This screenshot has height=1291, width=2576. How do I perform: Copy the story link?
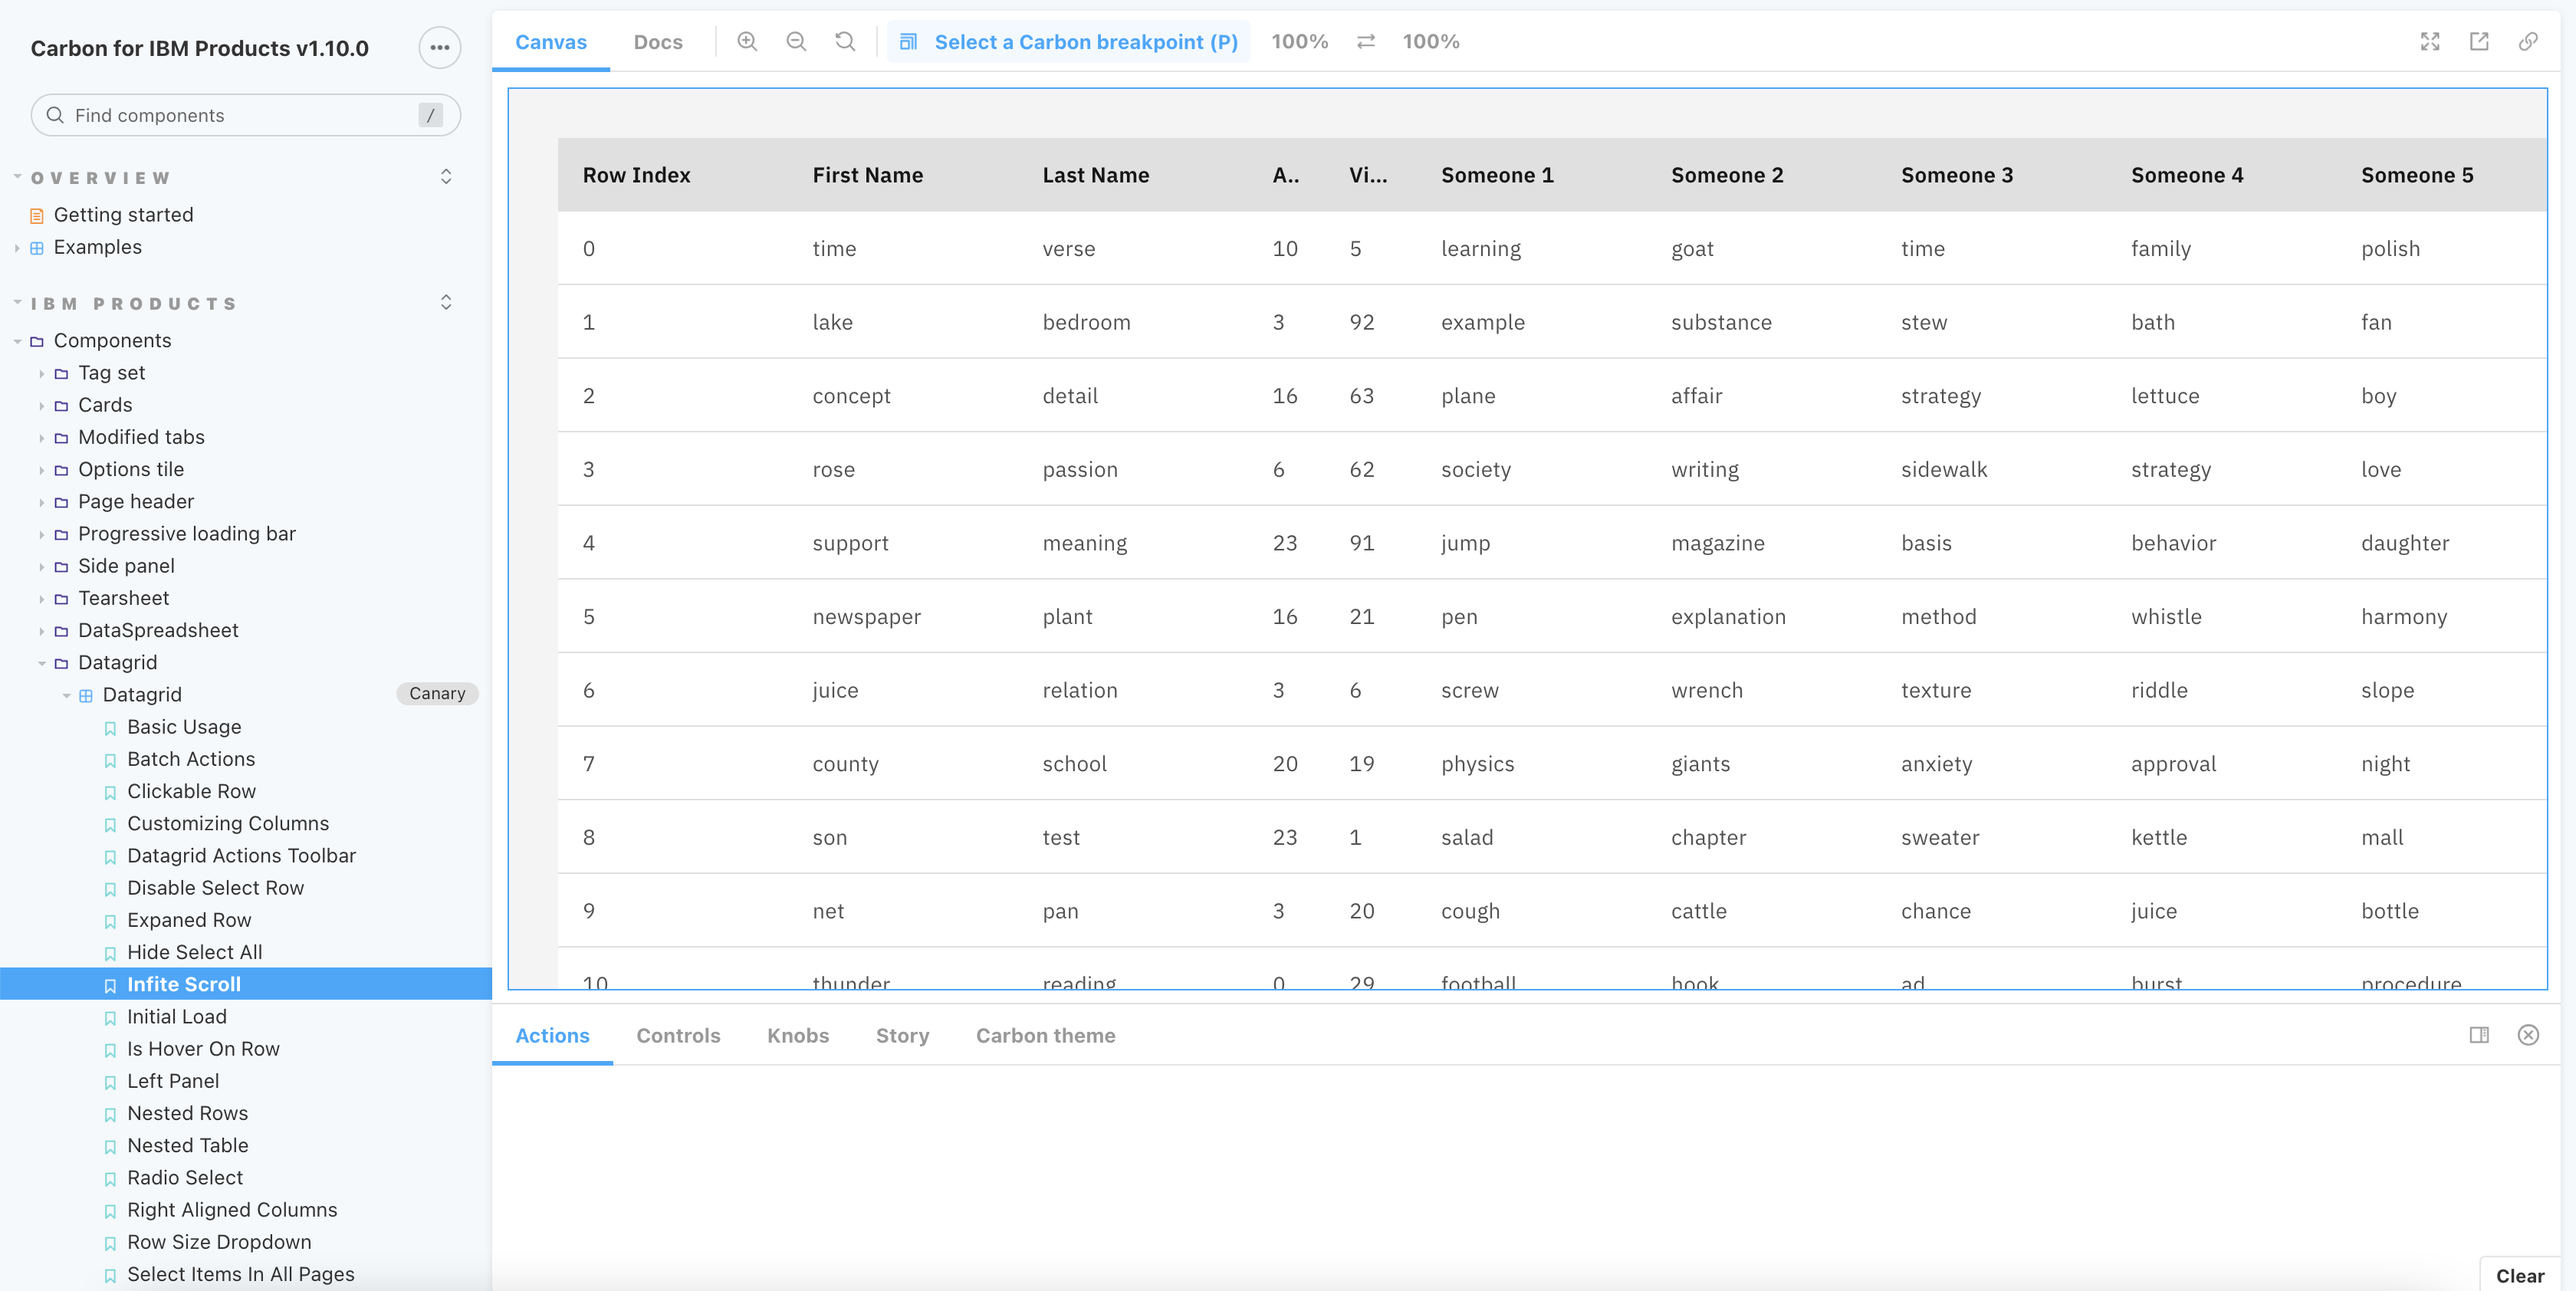tap(2529, 42)
